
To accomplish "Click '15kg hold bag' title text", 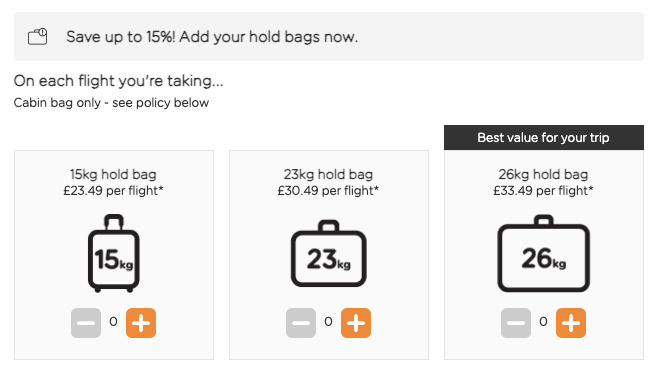I will click(113, 174).
